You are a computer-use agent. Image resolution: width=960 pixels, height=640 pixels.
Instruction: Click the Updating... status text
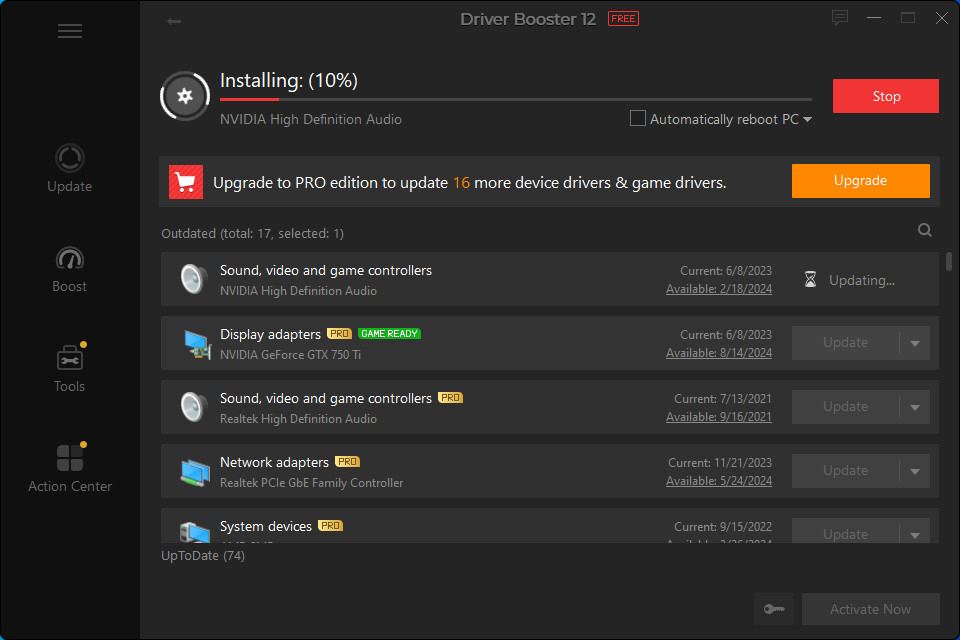(x=861, y=280)
